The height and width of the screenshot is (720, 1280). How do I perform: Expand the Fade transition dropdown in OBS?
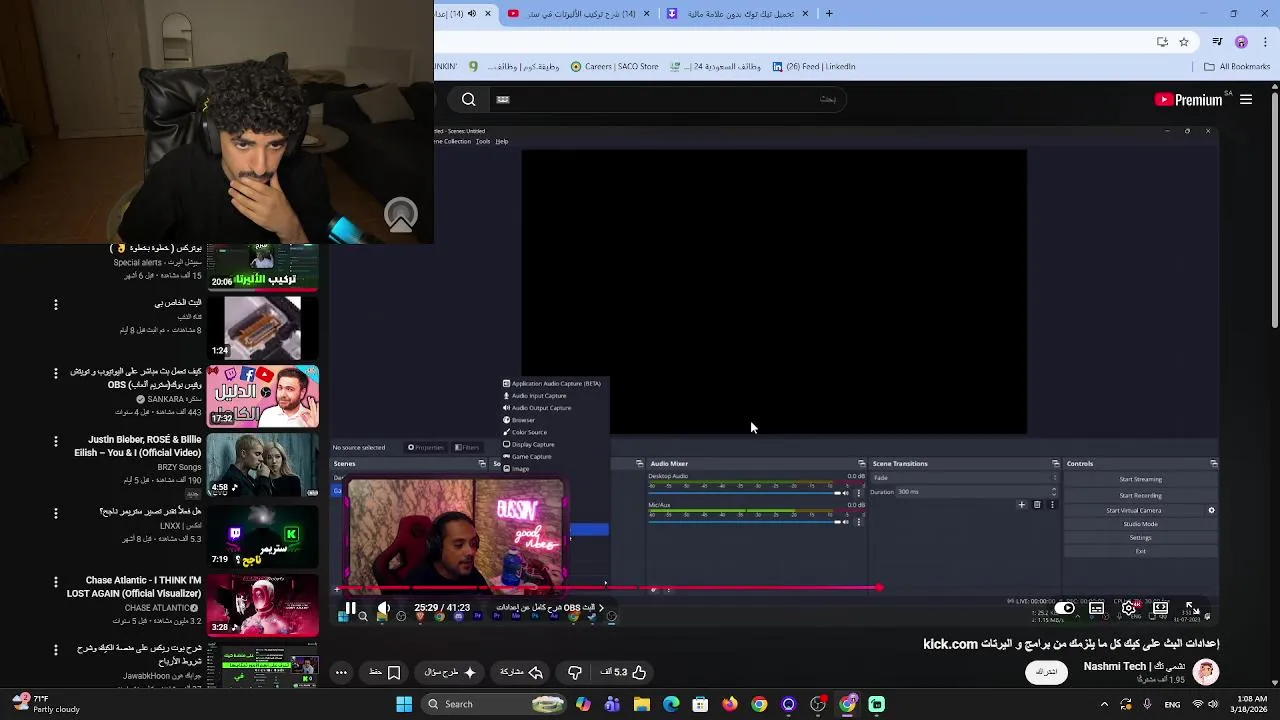pyautogui.click(x=965, y=477)
